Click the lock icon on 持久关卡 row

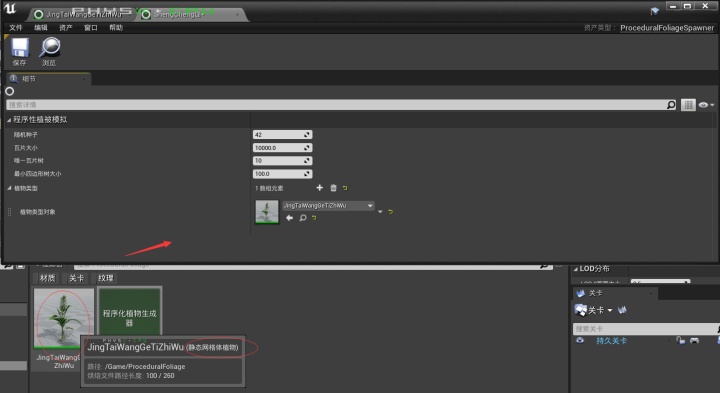(680, 340)
